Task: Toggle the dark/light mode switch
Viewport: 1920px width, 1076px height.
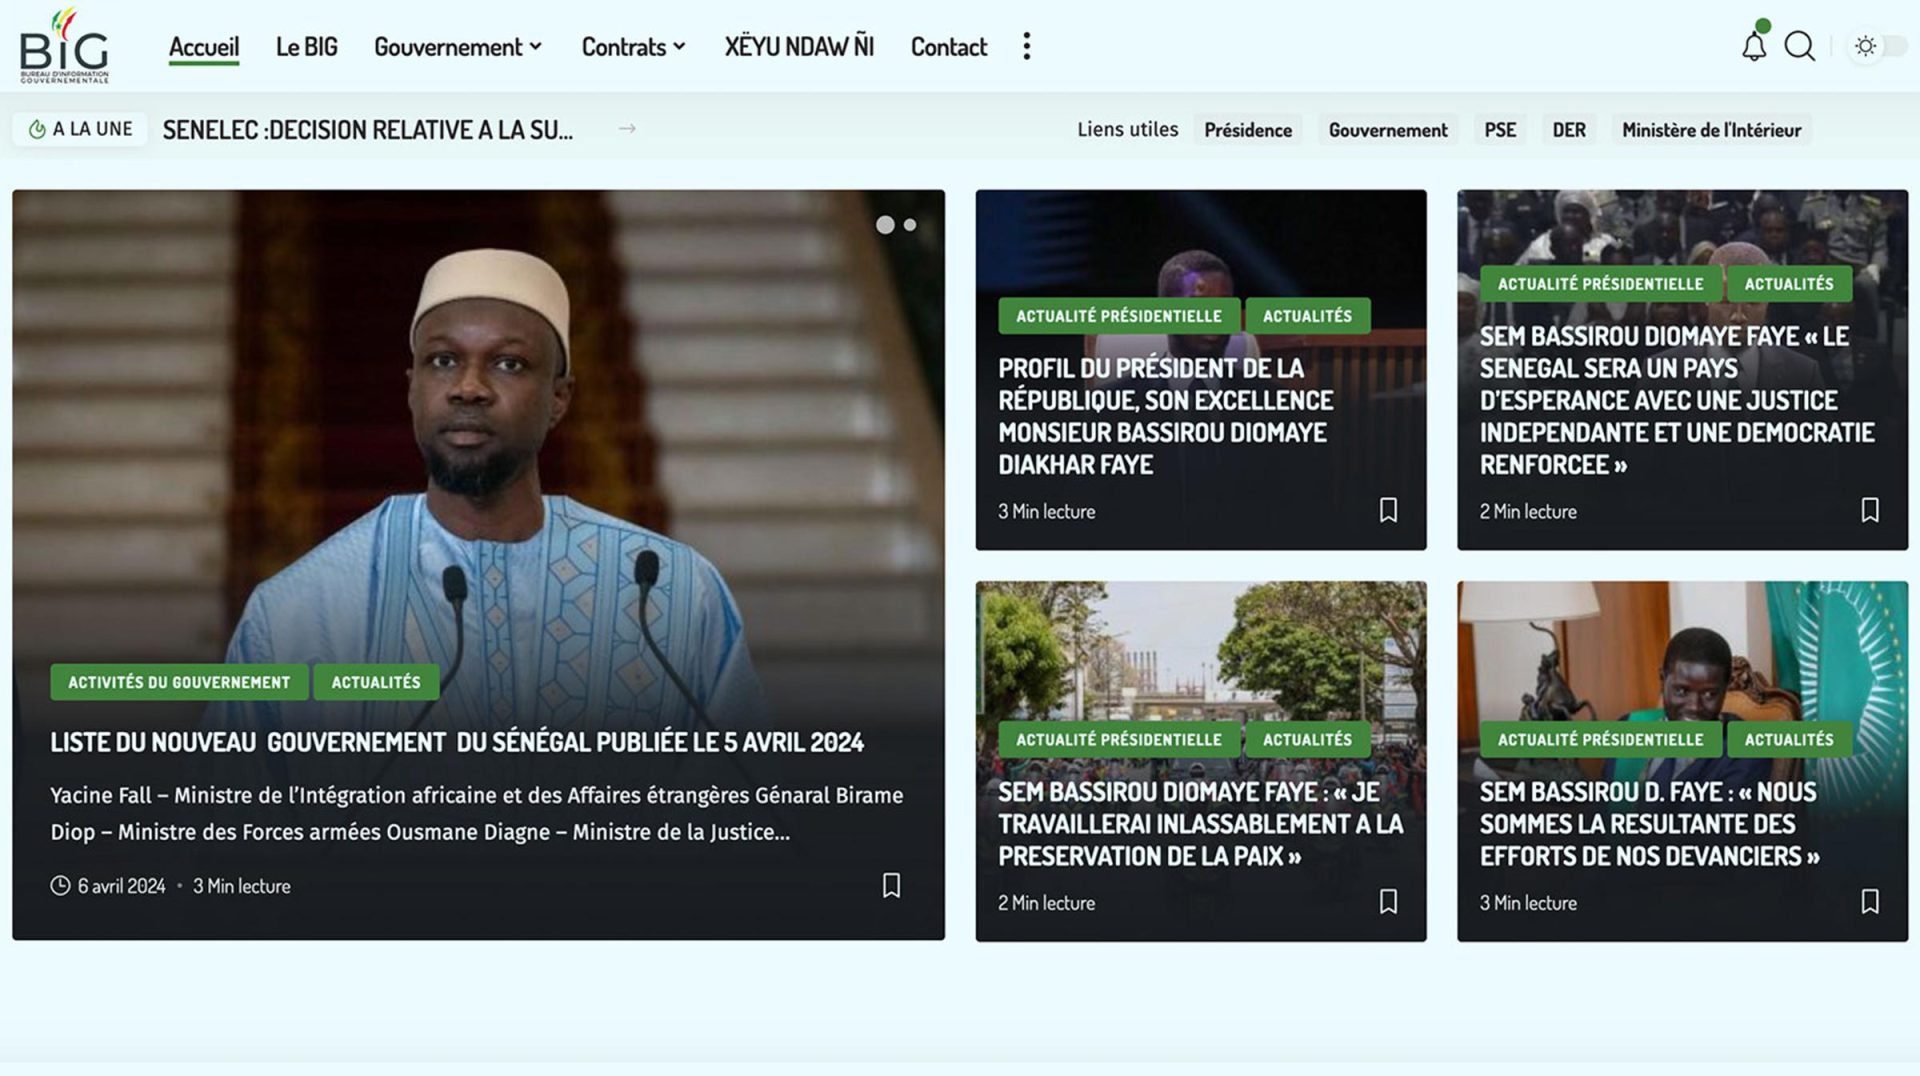Action: tap(1878, 46)
